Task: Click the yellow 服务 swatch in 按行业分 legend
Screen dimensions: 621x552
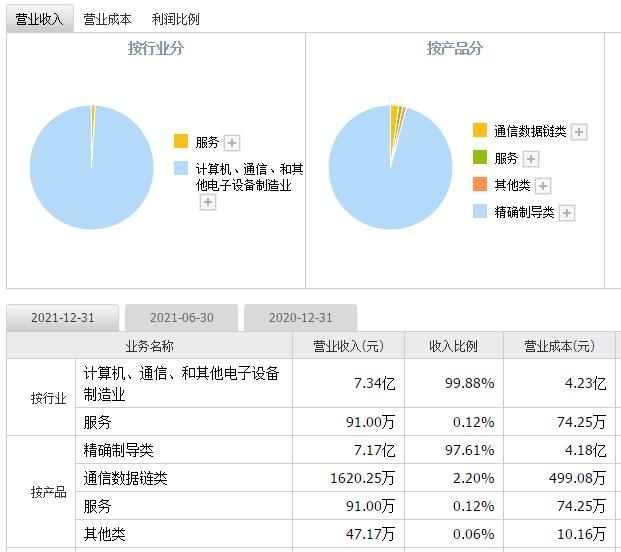Action: point(181,141)
